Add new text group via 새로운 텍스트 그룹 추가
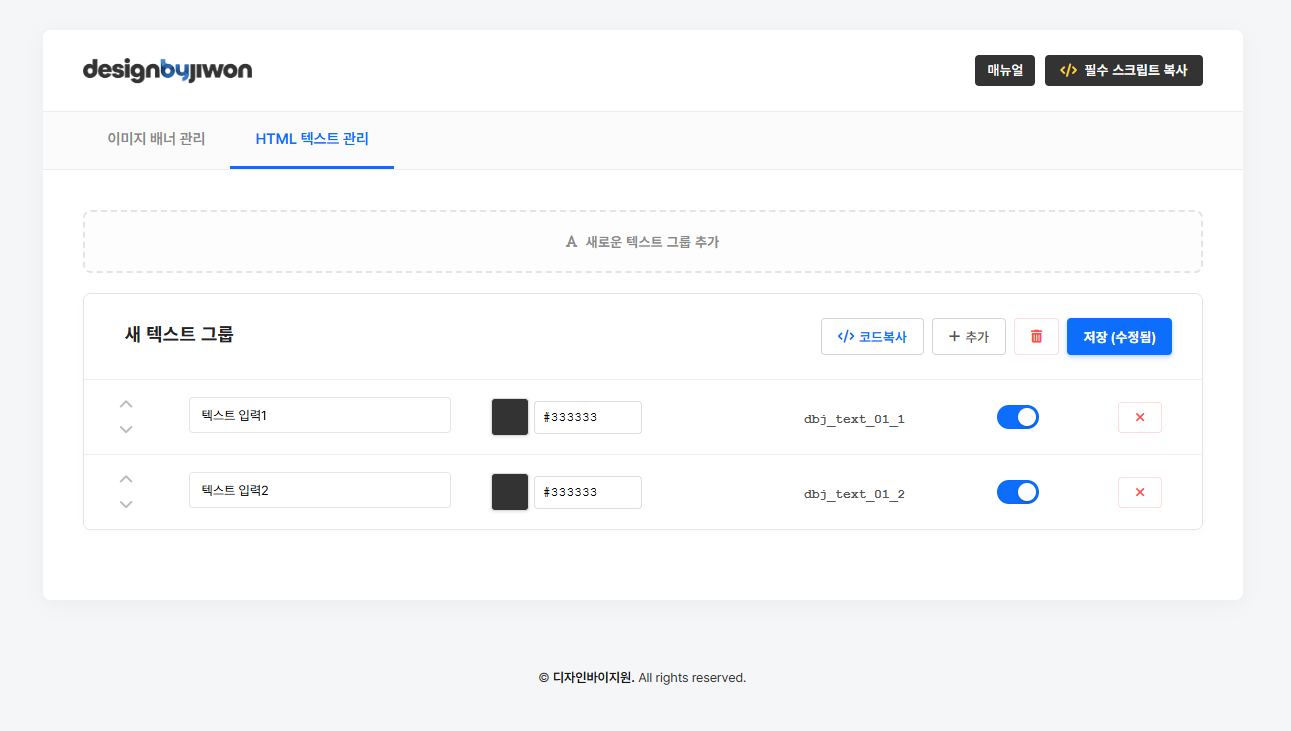Screen dimensions: 1291x731 (642, 242)
